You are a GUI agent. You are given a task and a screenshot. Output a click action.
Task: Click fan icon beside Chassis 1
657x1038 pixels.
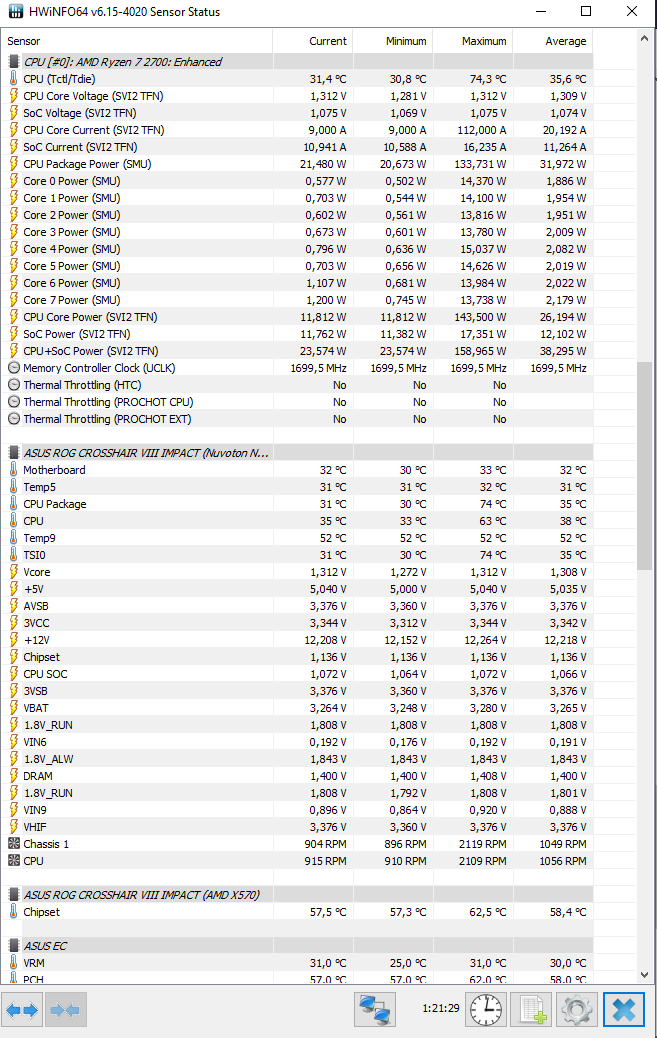13,844
